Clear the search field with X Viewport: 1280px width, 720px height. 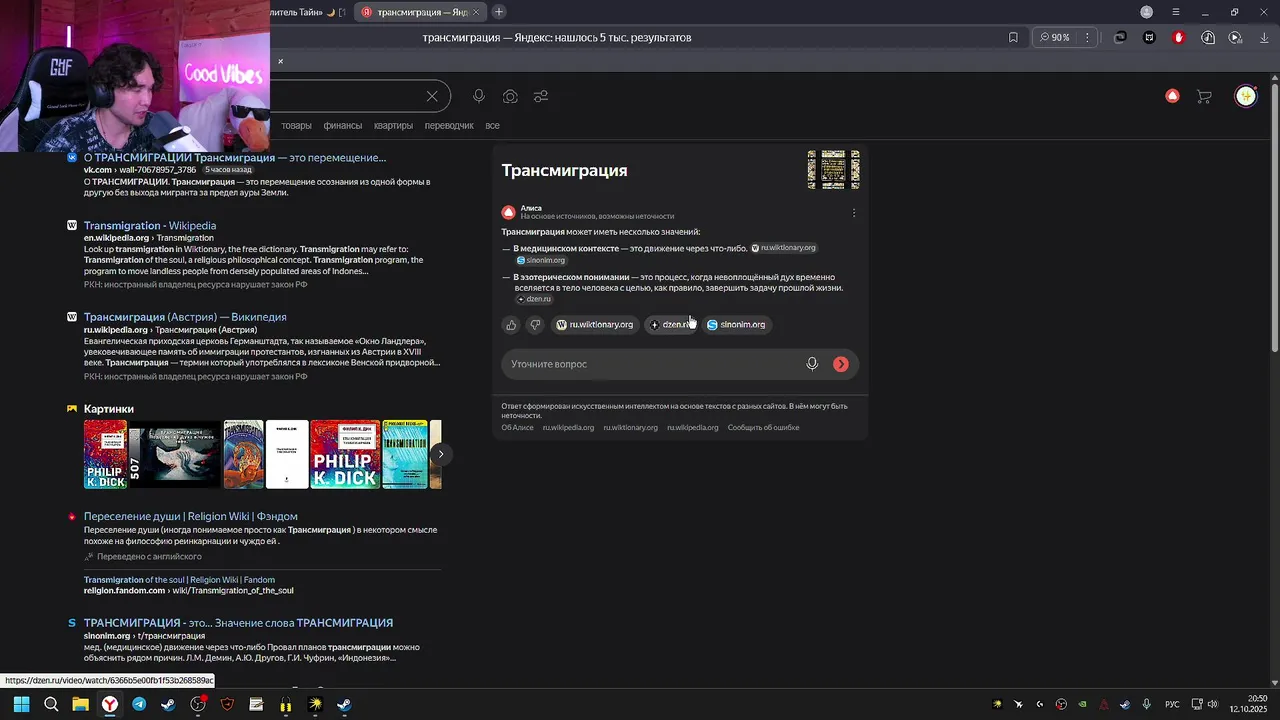tap(432, 96)
